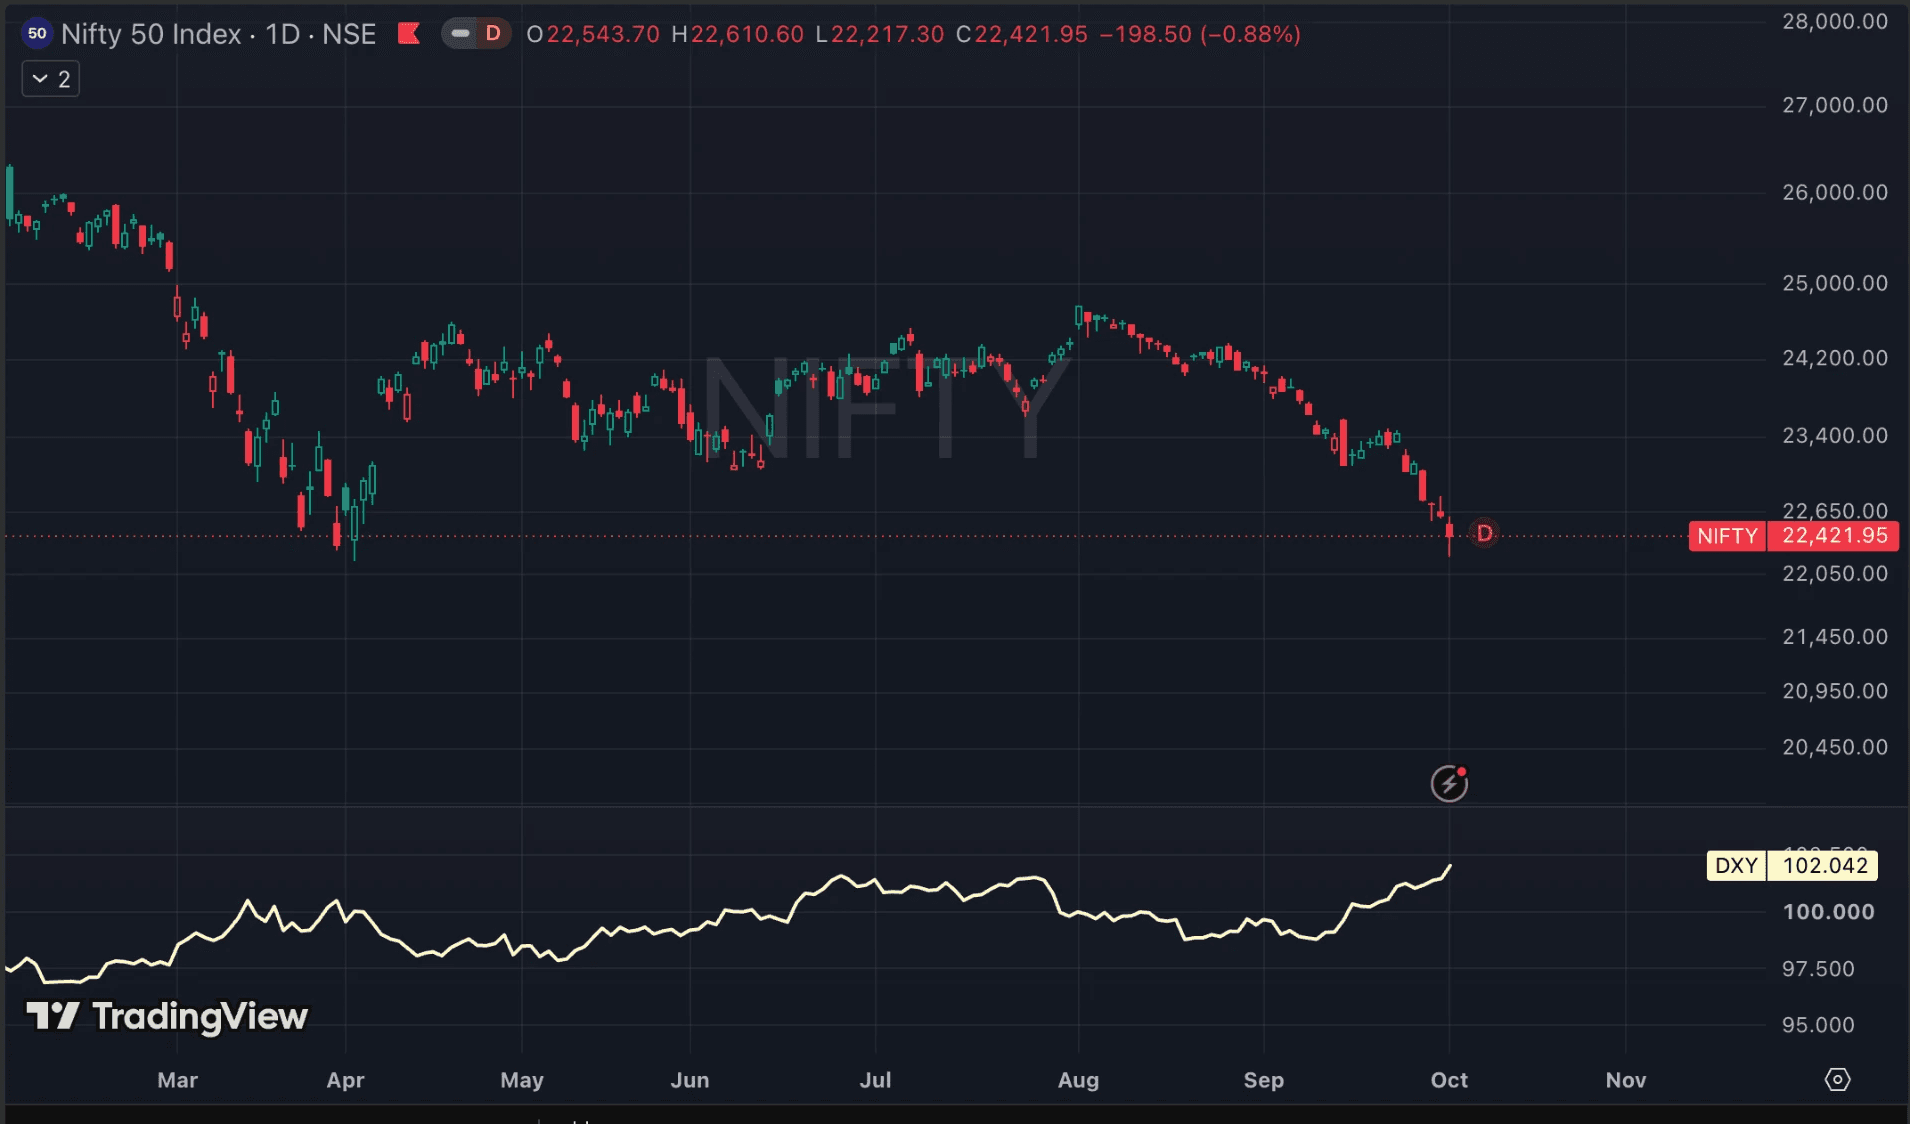Click the 28,000.00 price axis label
This screenshot has width=1910, height=1124.
(1835, 21)
